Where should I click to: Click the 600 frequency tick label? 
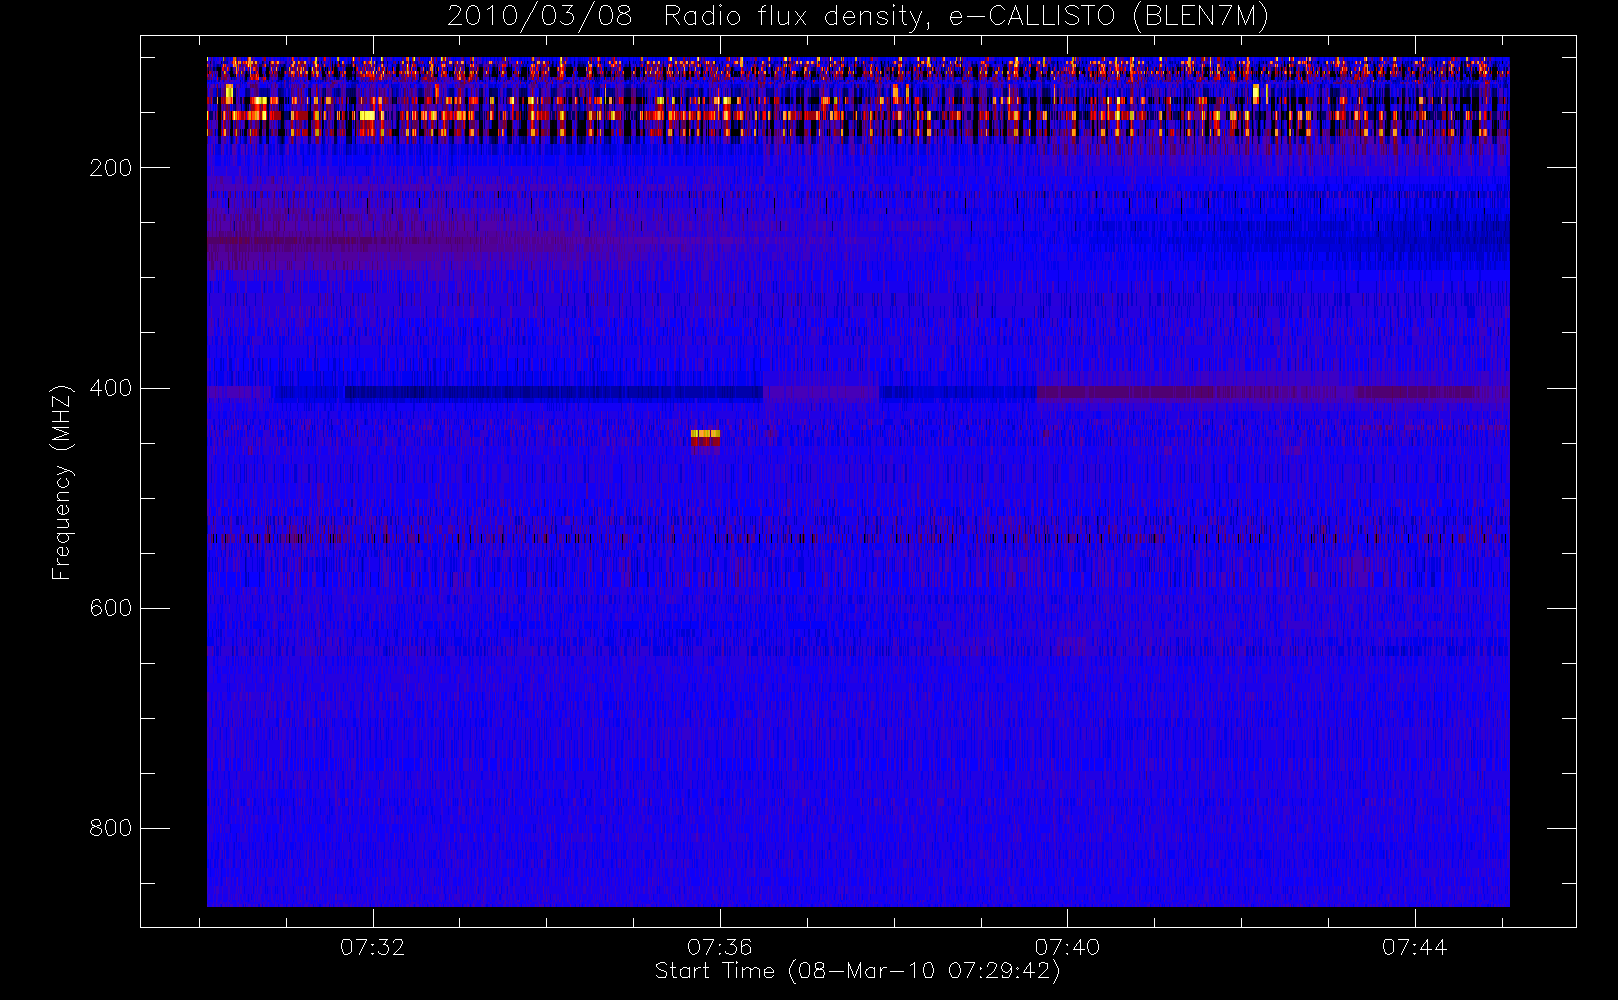pos(111,608)
